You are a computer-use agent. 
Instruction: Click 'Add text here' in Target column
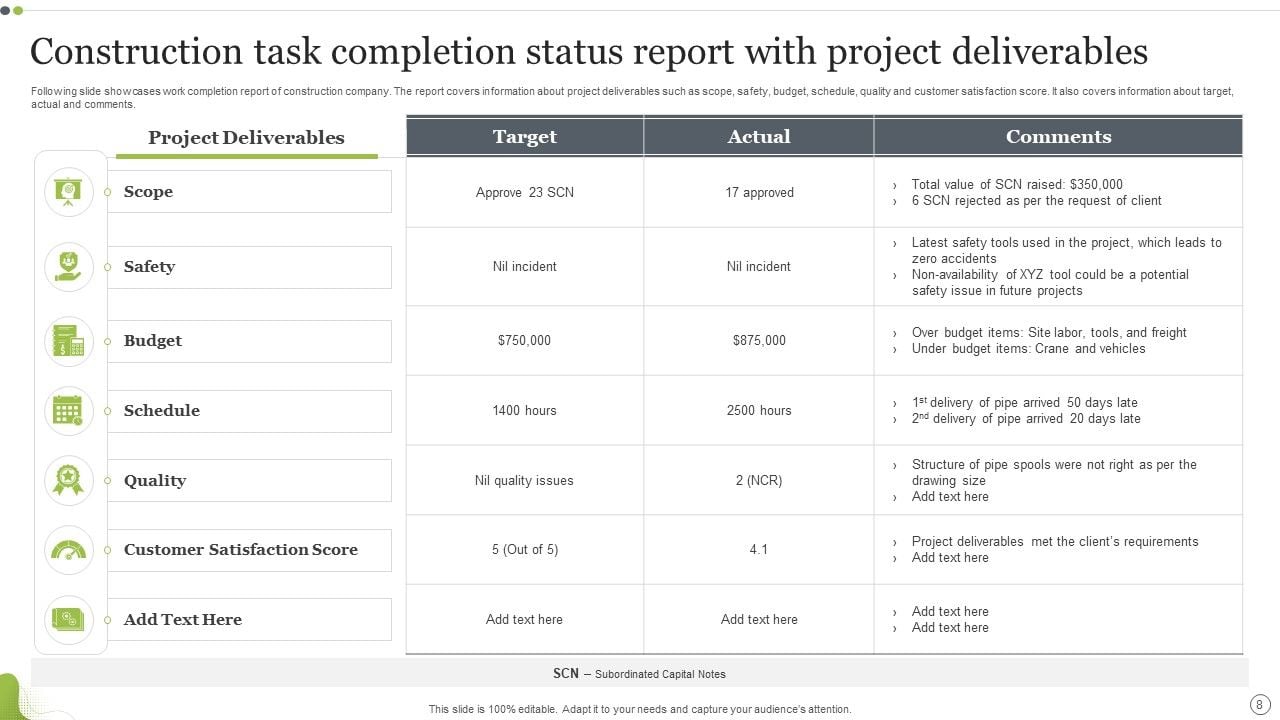pos(525,619)
